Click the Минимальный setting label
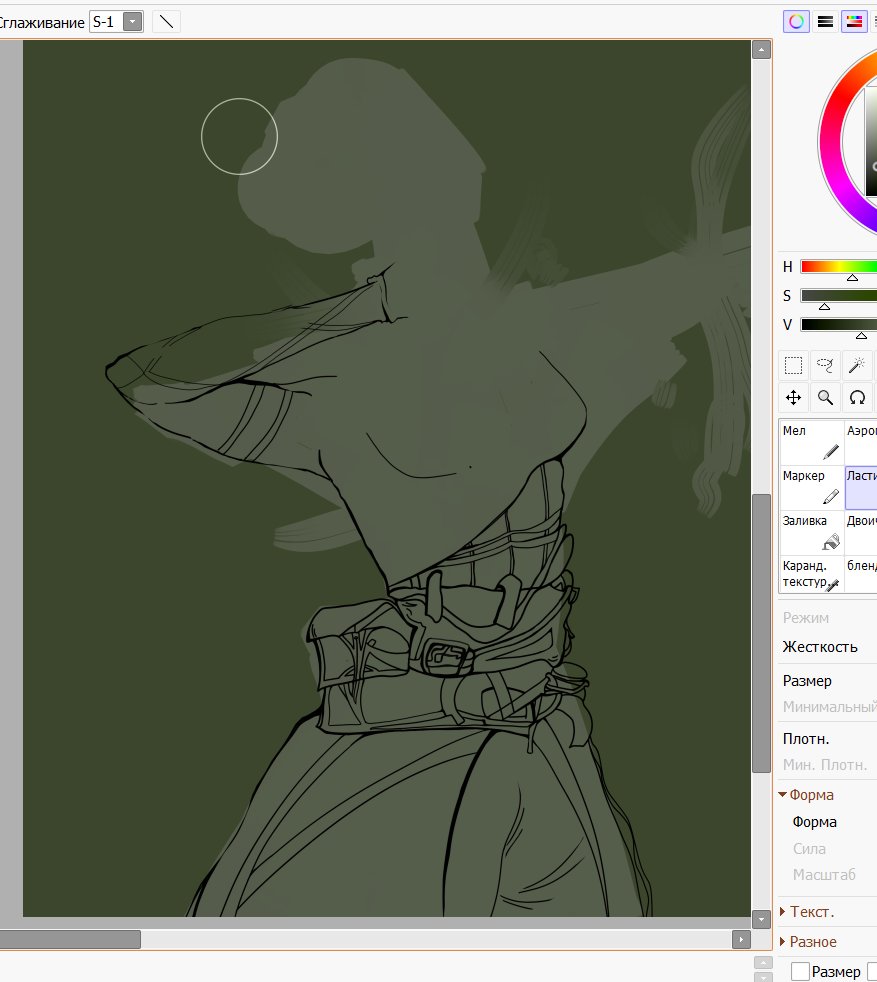 click(829, 707)
